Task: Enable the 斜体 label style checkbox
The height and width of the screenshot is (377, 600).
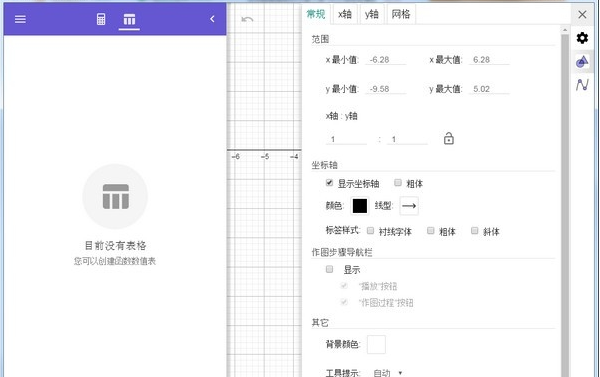Action: (474, 230)
